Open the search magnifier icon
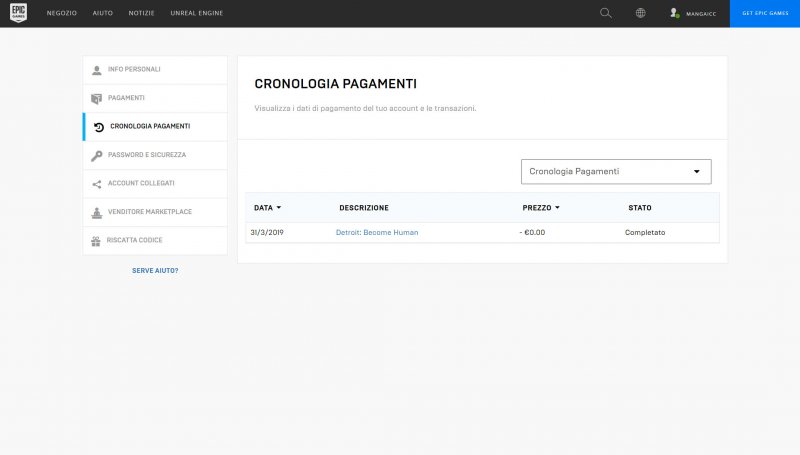 pyautogui.click(x=606, y=13)
